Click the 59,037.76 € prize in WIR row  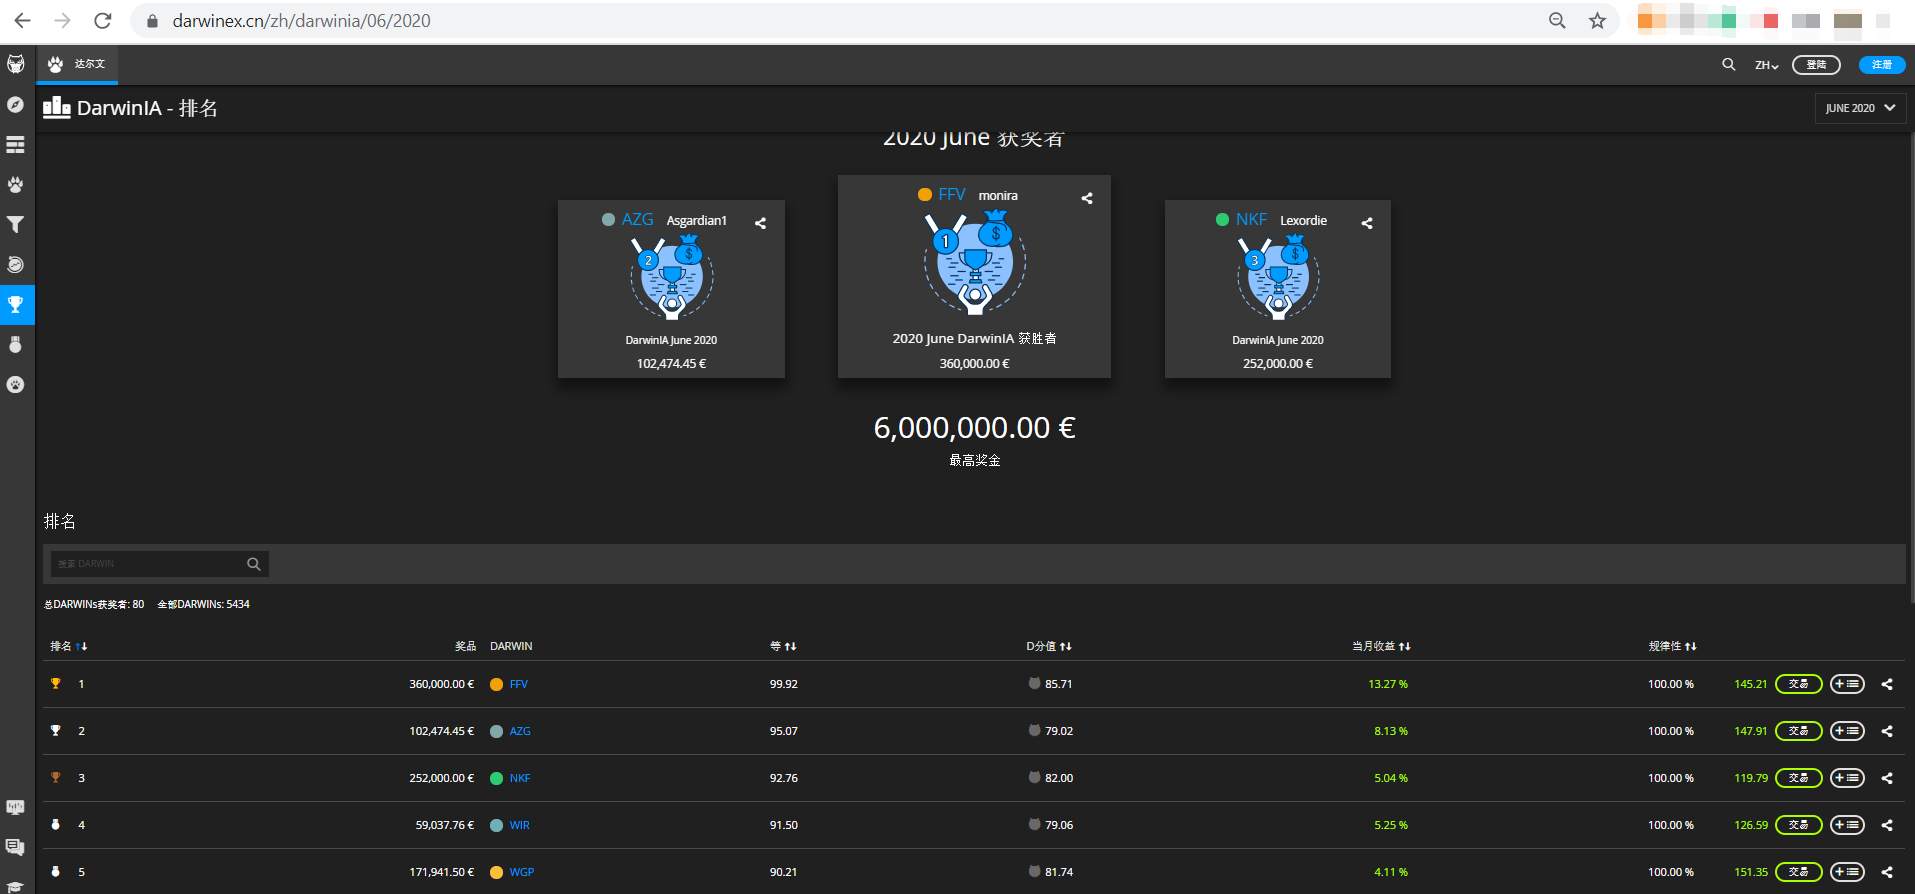pyautogui.click(x=445, y=825)
